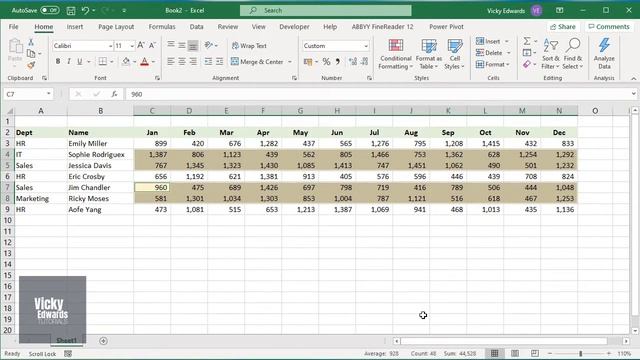Toggle Italic formatting
Screen dimensions: 640x360
pos(69,62)
